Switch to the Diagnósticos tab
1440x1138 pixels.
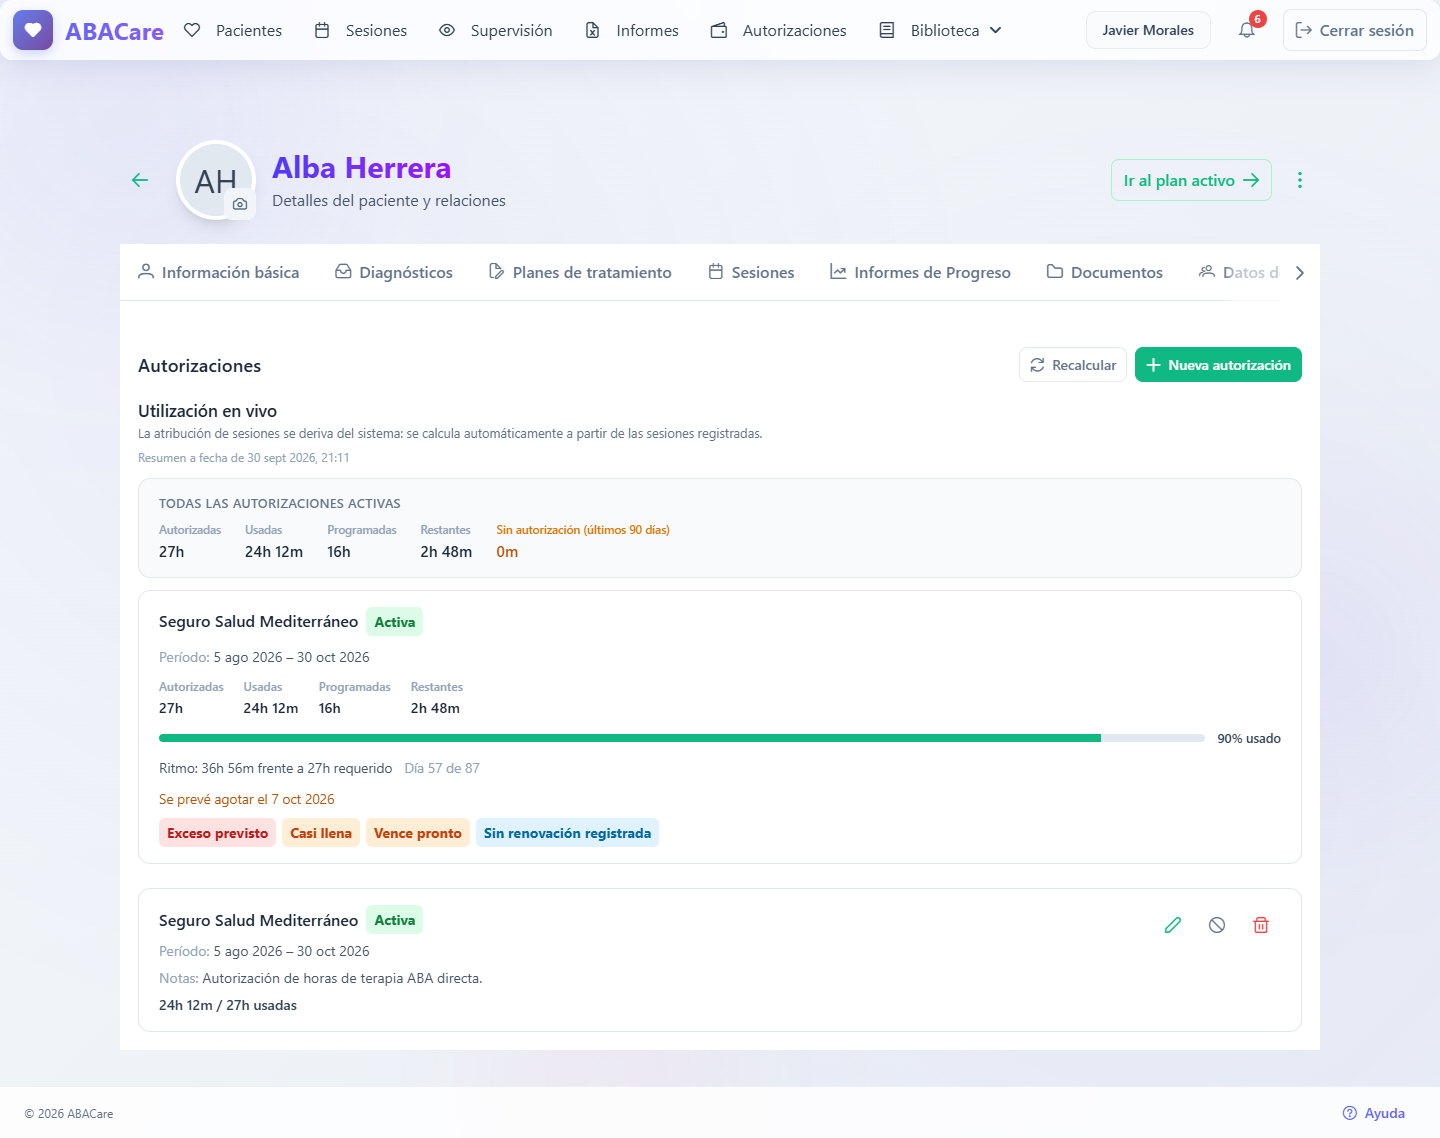(x=394, y=272)
